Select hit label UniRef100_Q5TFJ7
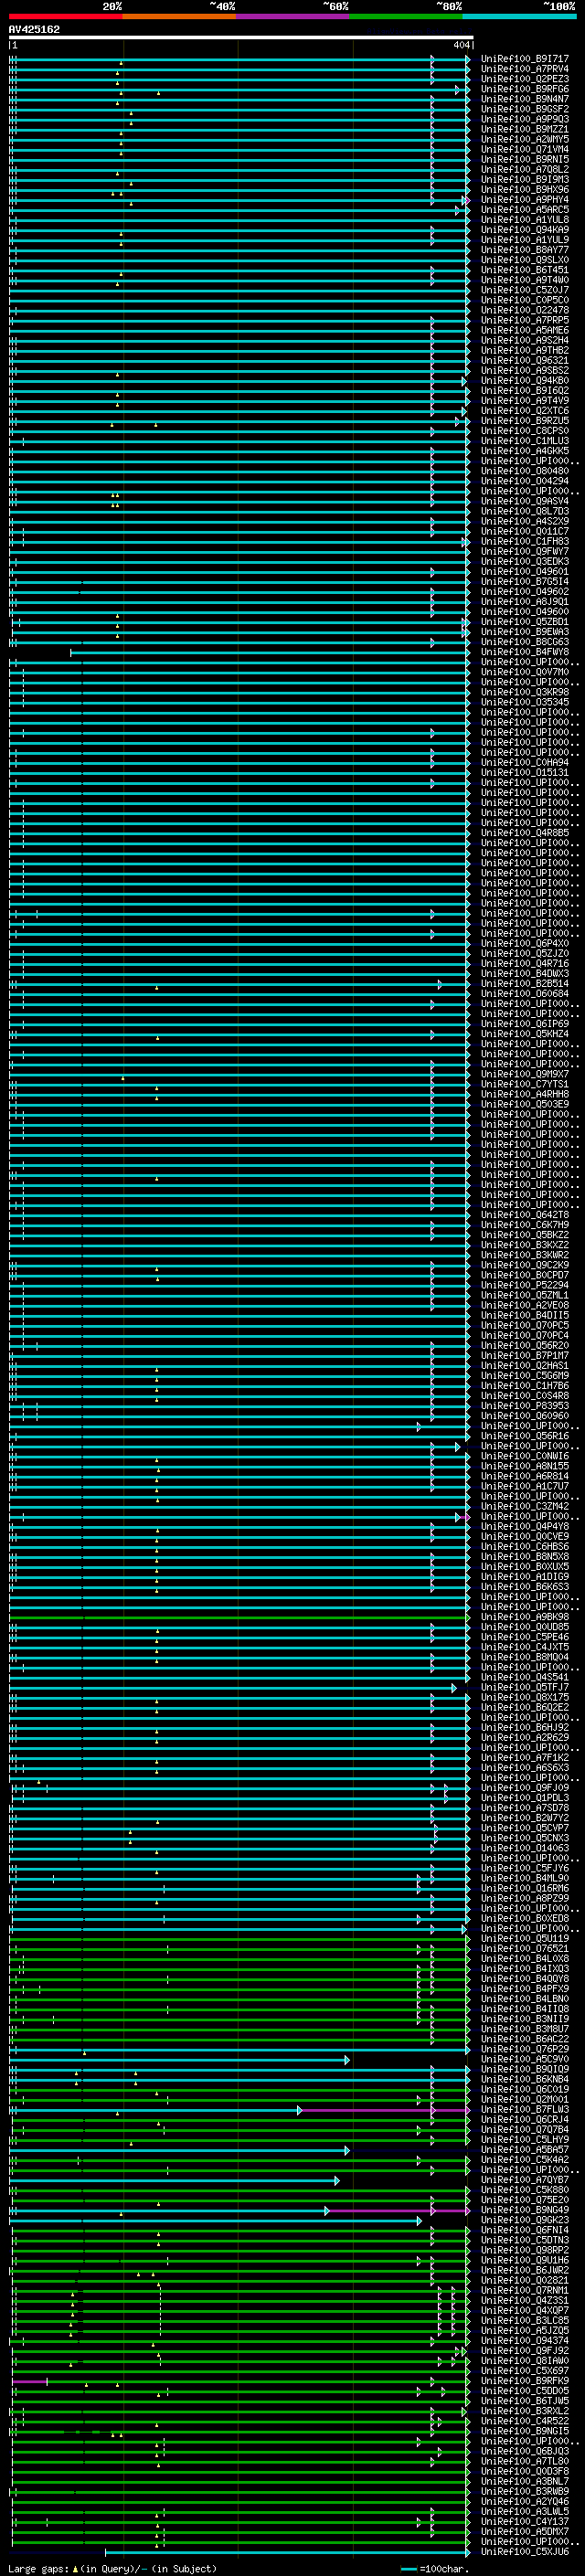This screenshot has width=585, height=2576. pyautogui.click(x=525, y=1687)
